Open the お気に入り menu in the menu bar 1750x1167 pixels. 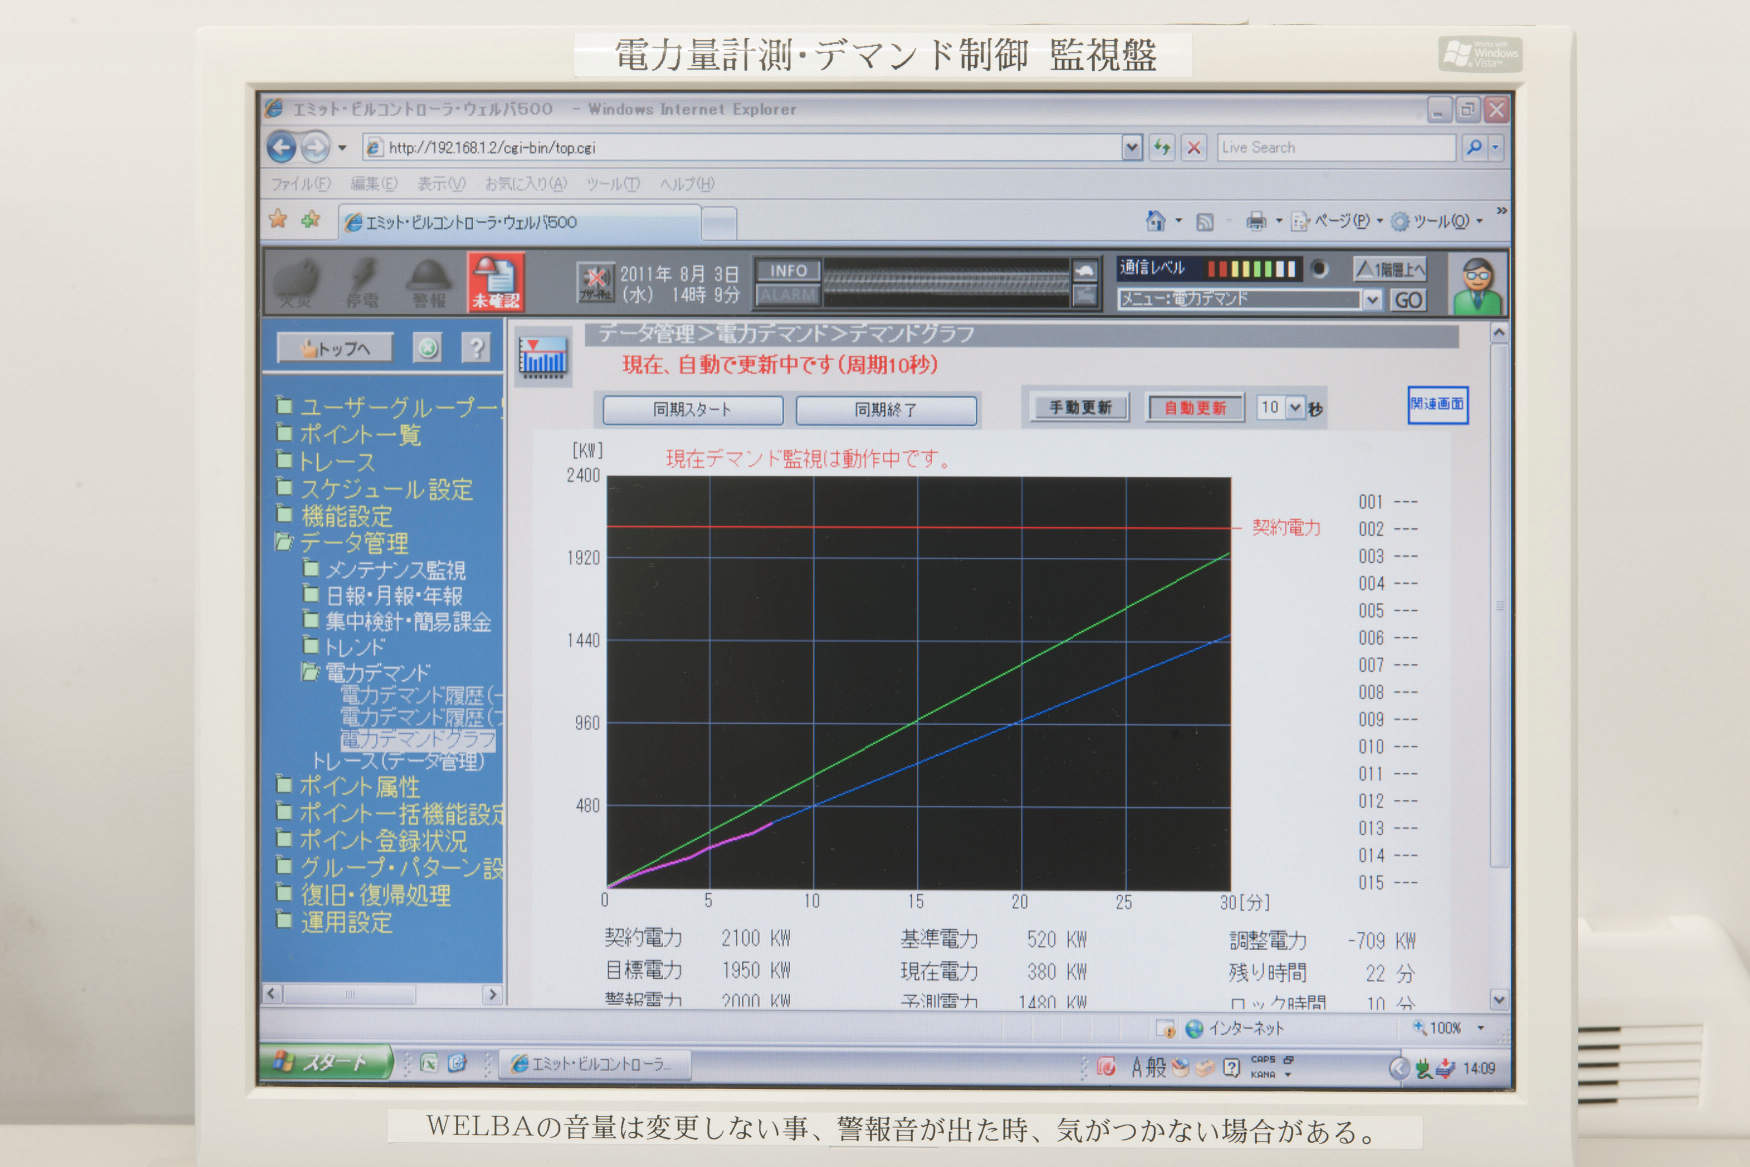525,184
